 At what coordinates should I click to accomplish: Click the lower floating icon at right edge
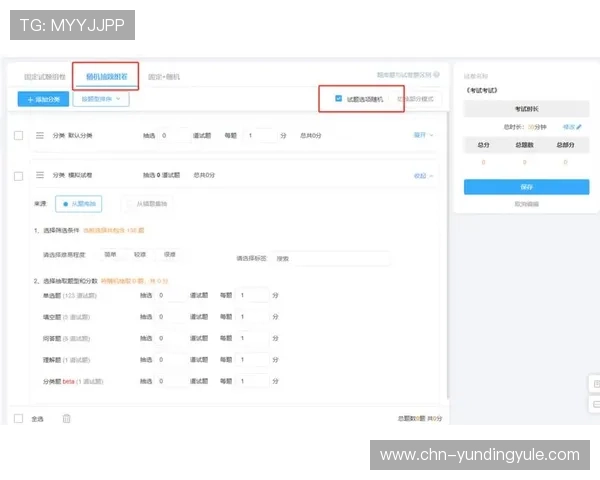click(595, 404)
